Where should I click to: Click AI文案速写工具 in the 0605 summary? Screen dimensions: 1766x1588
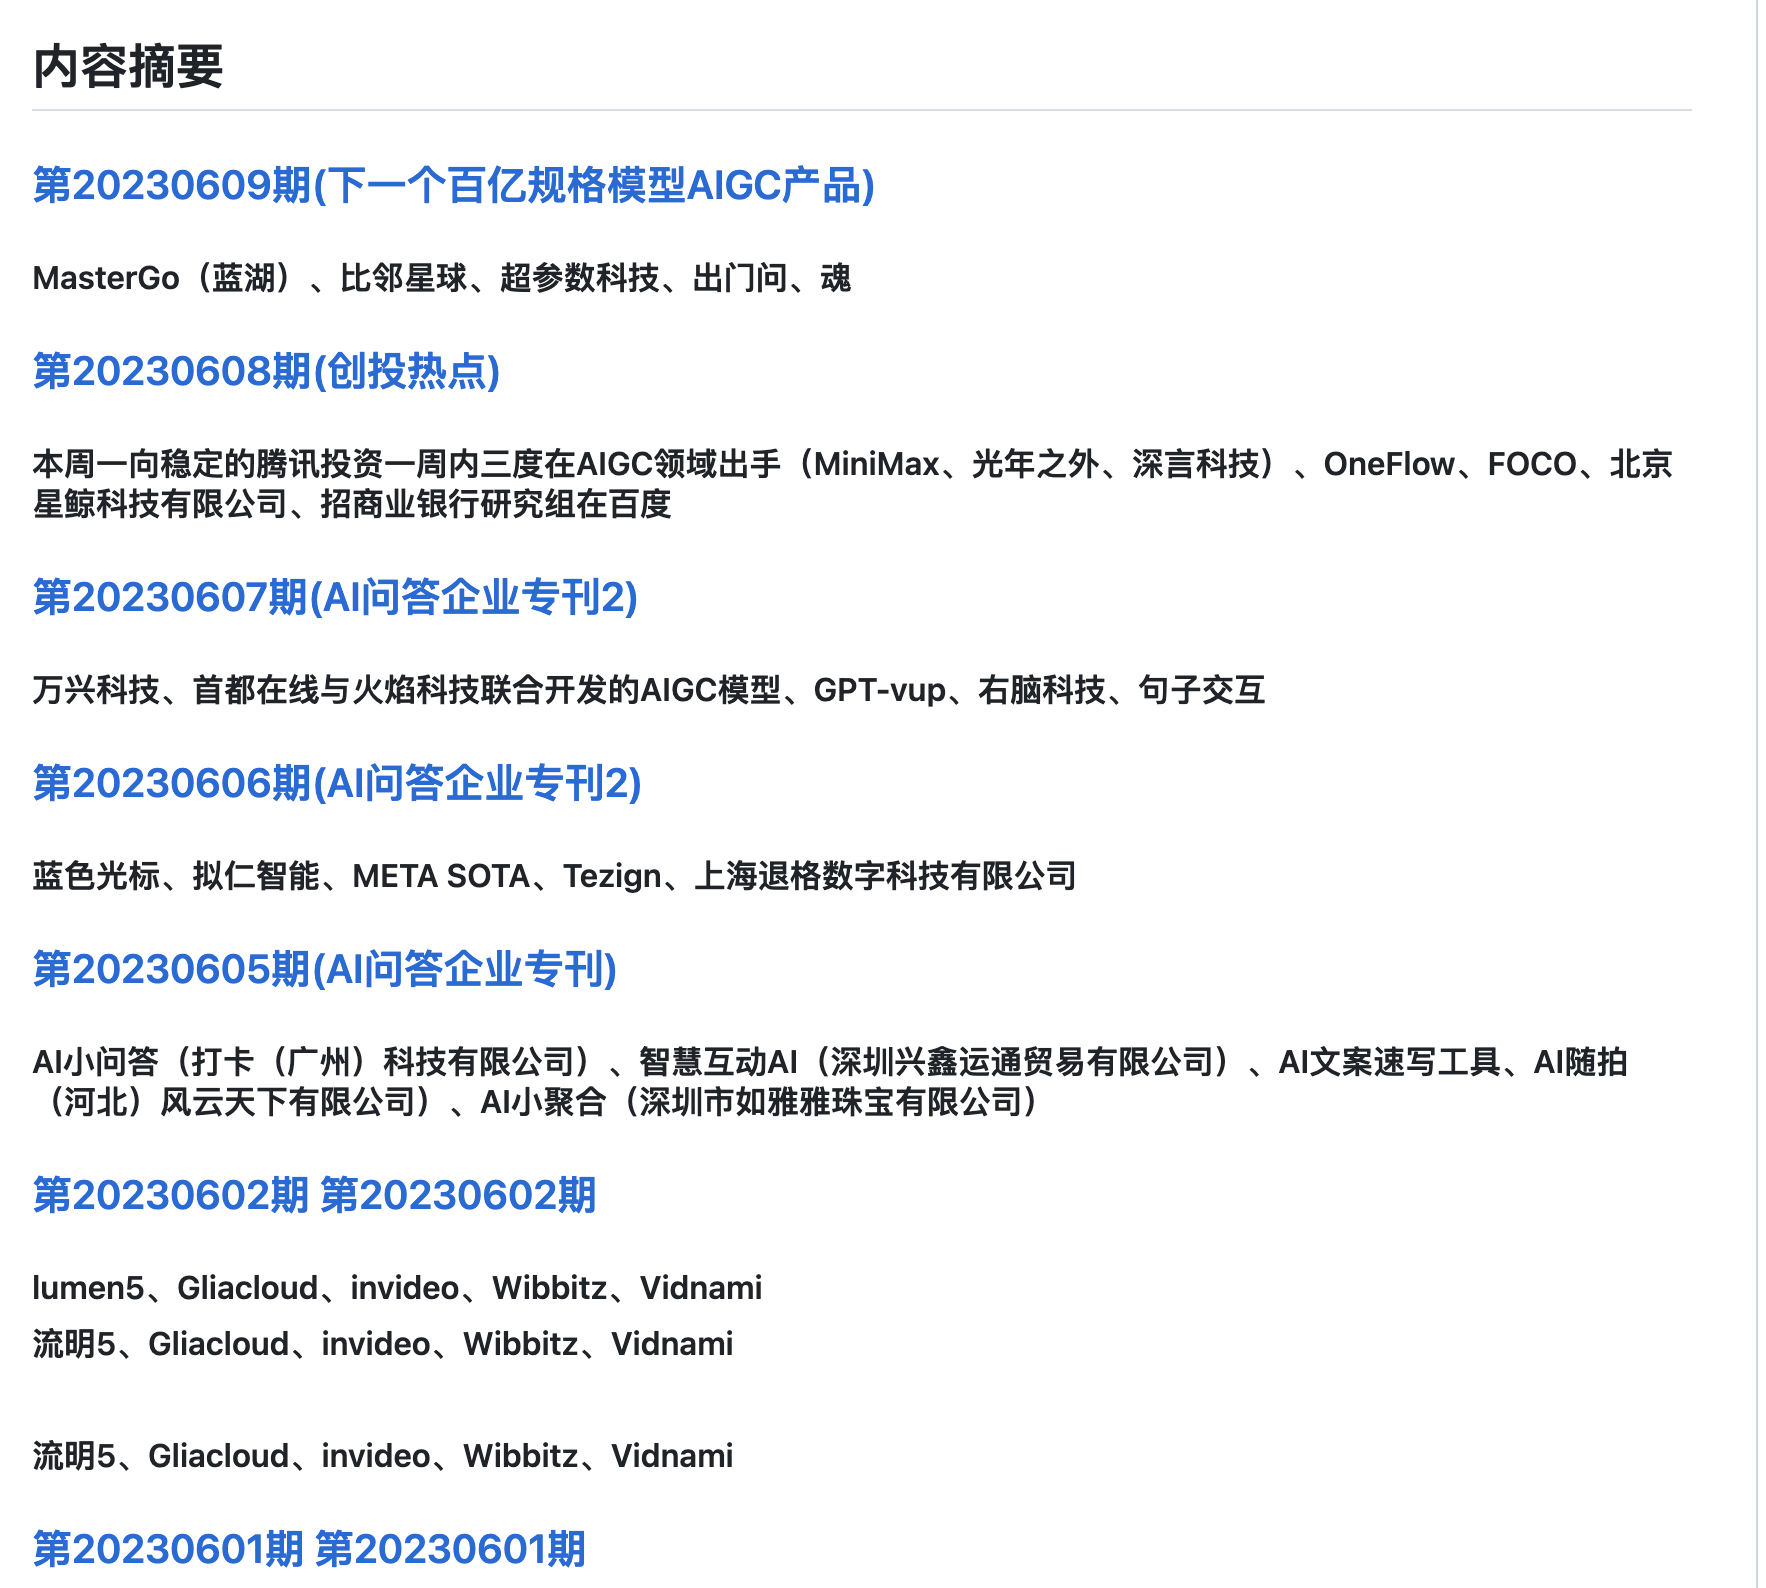tap(1389, 1062)
